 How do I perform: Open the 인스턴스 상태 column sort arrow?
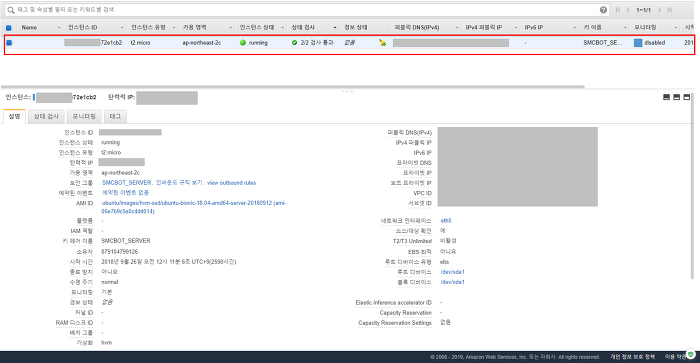(282, 28)
